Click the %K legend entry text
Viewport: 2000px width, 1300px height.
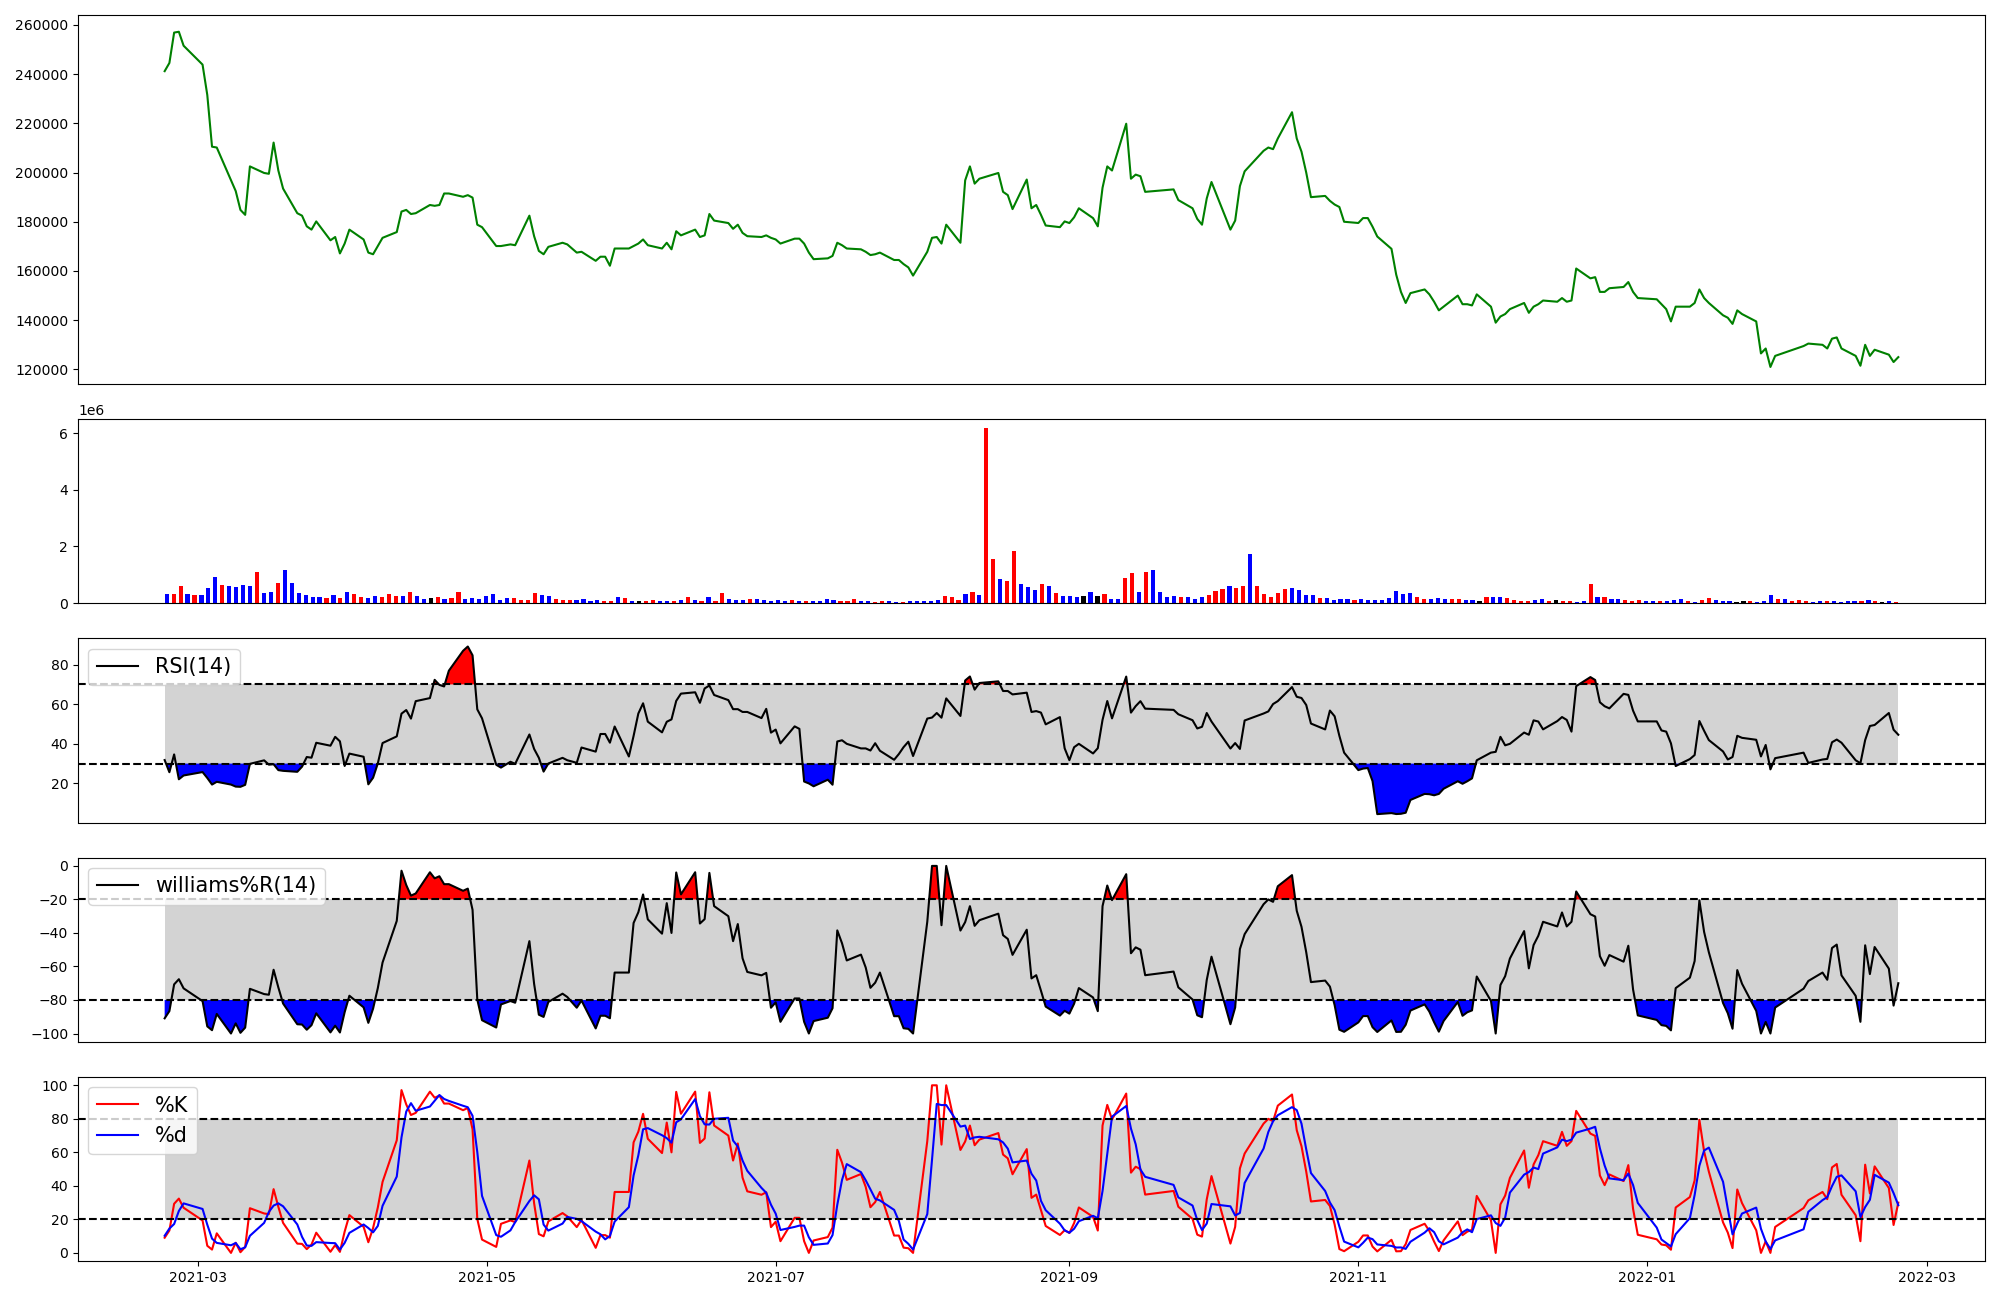pos(171,1105)
